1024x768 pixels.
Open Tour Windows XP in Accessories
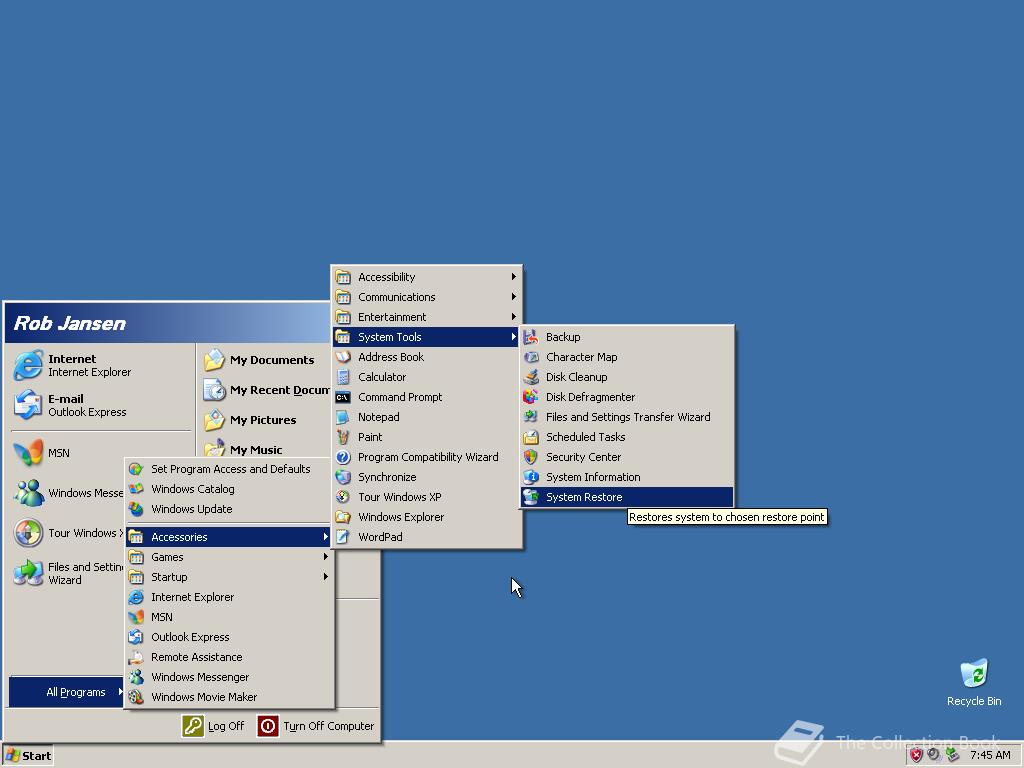426,497
